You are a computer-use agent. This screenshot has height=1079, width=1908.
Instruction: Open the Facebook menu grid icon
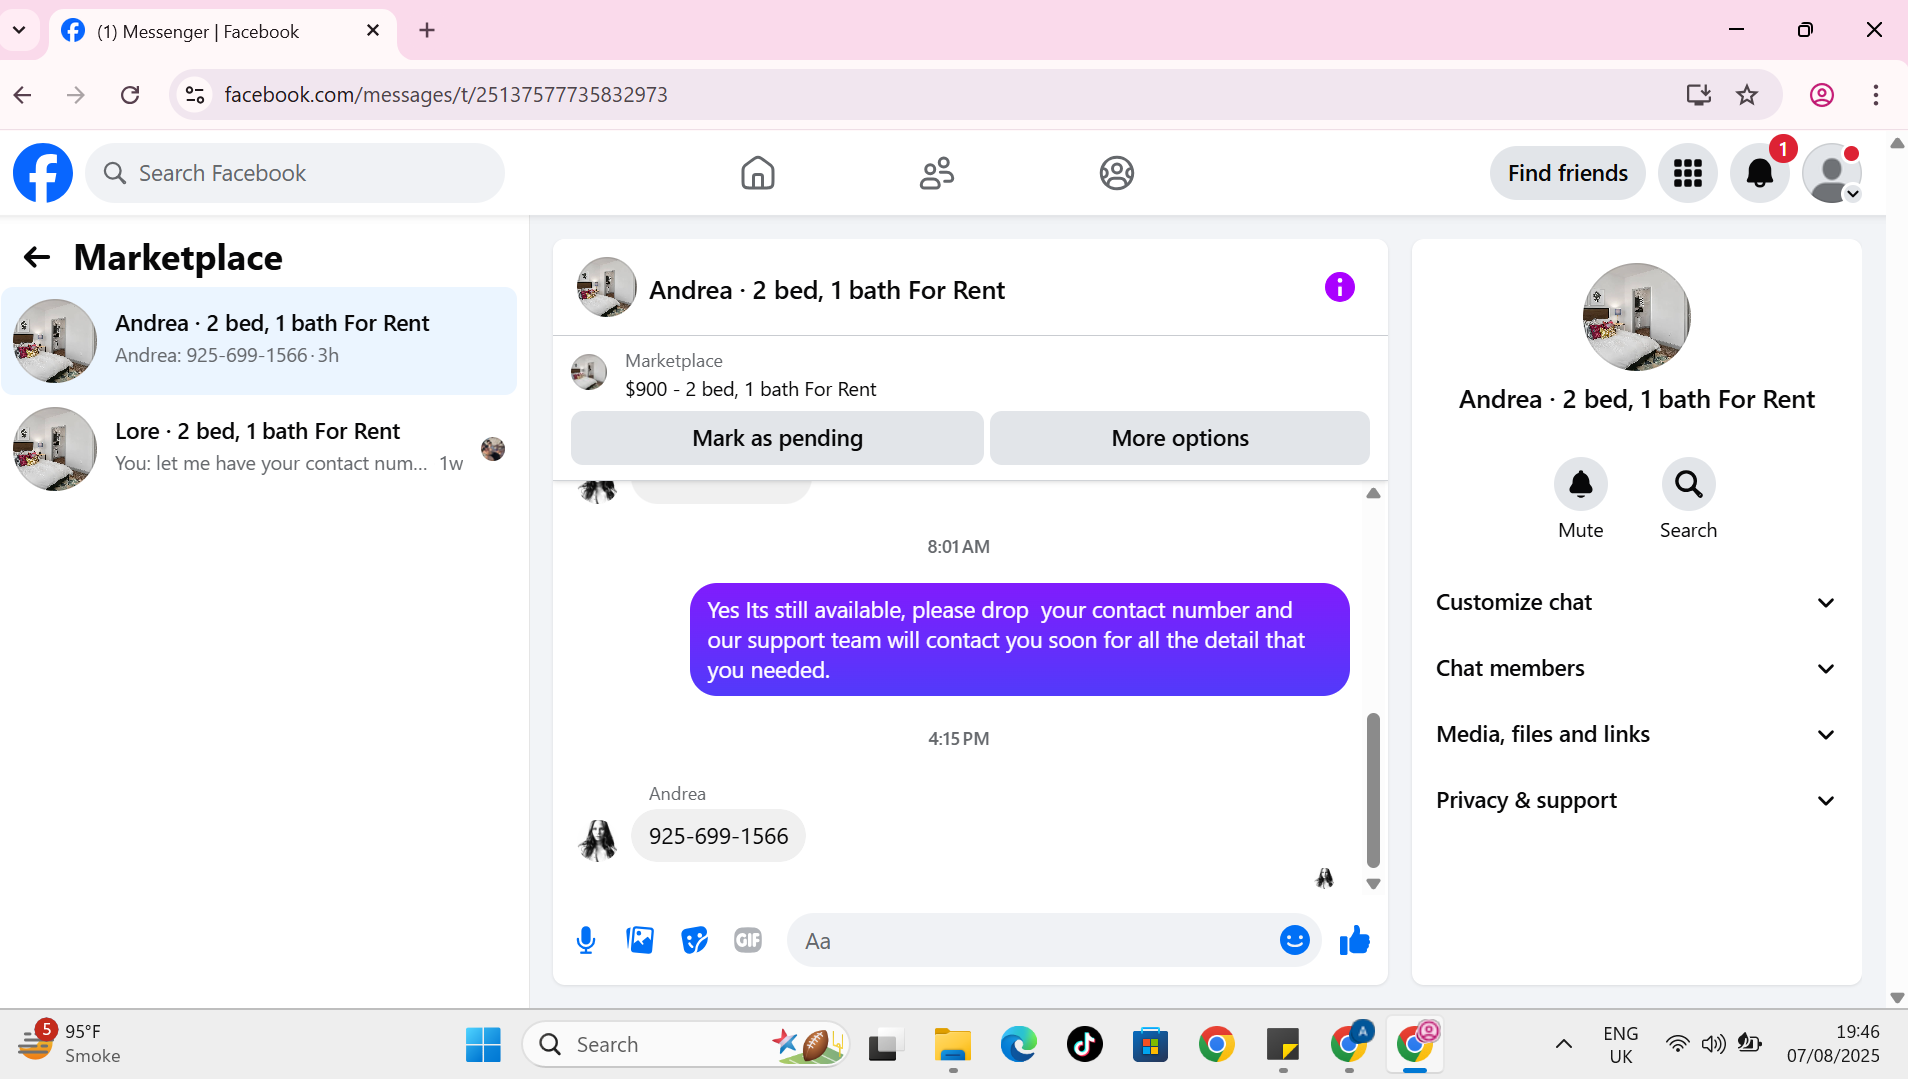pyautogui.click(x=1688, y=173)
